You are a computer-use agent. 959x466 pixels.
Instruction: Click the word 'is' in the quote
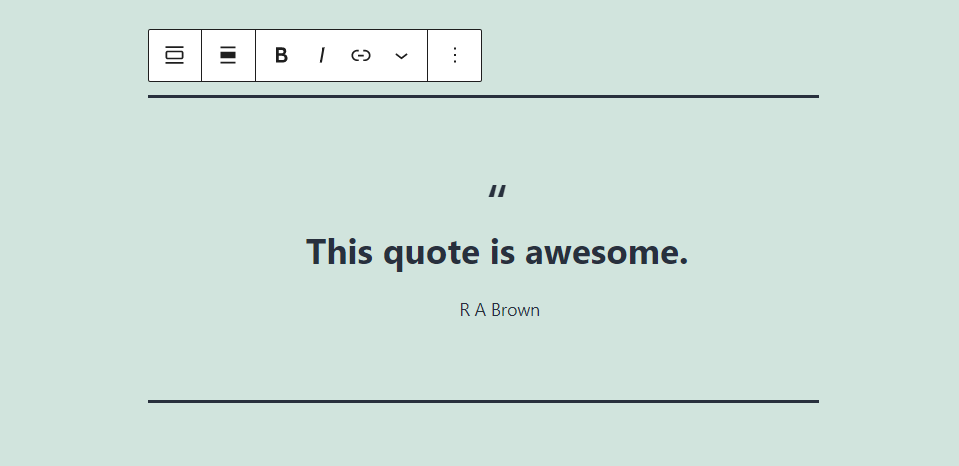502,252
